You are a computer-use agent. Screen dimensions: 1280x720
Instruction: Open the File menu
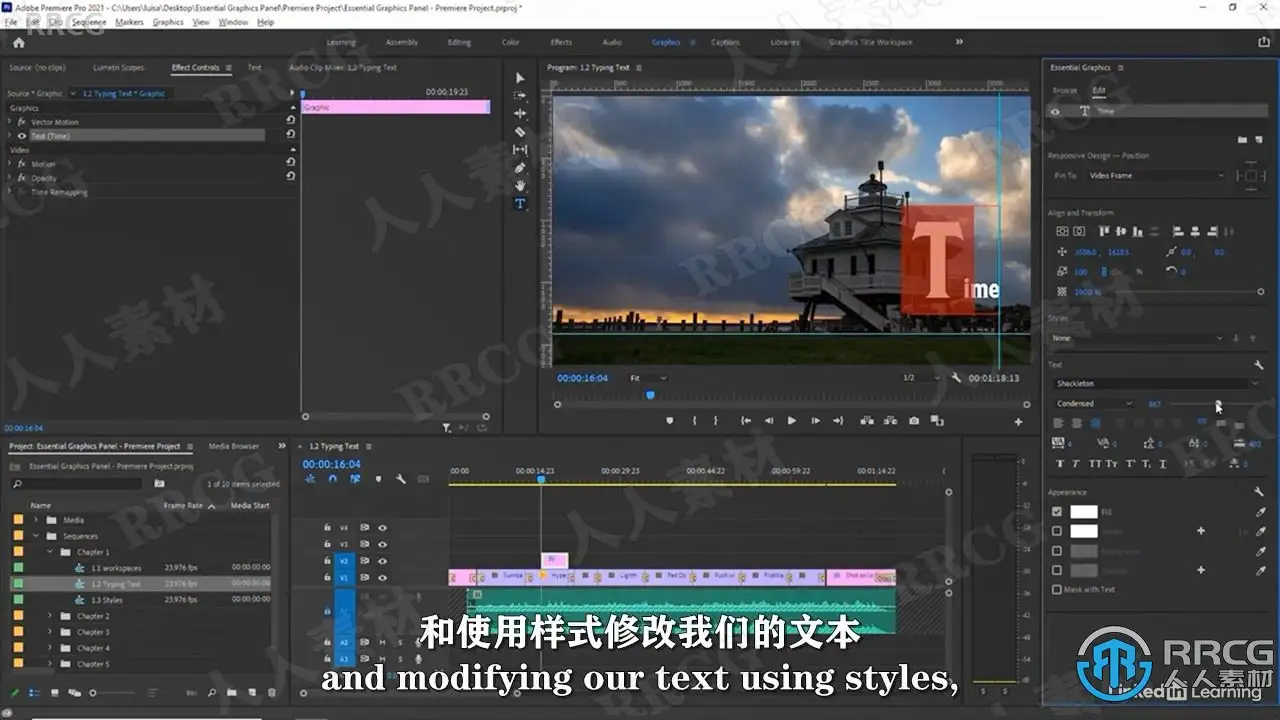tap(10, 22)
